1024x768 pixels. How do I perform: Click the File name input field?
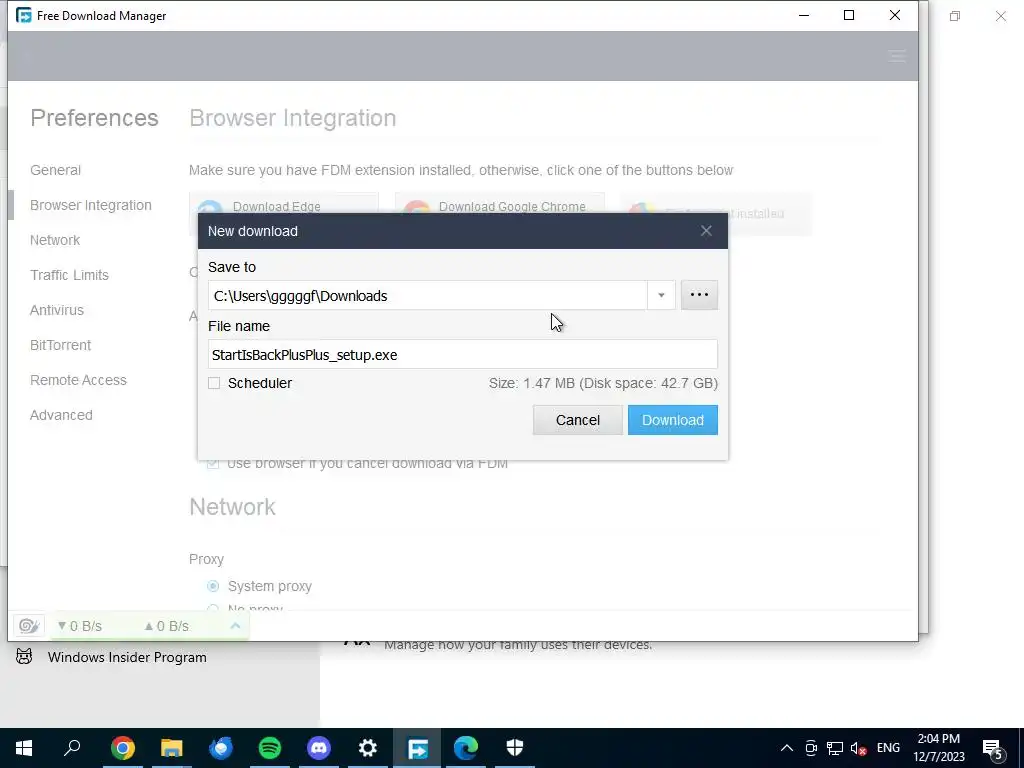pyautogui.click(x=462, y=355)
